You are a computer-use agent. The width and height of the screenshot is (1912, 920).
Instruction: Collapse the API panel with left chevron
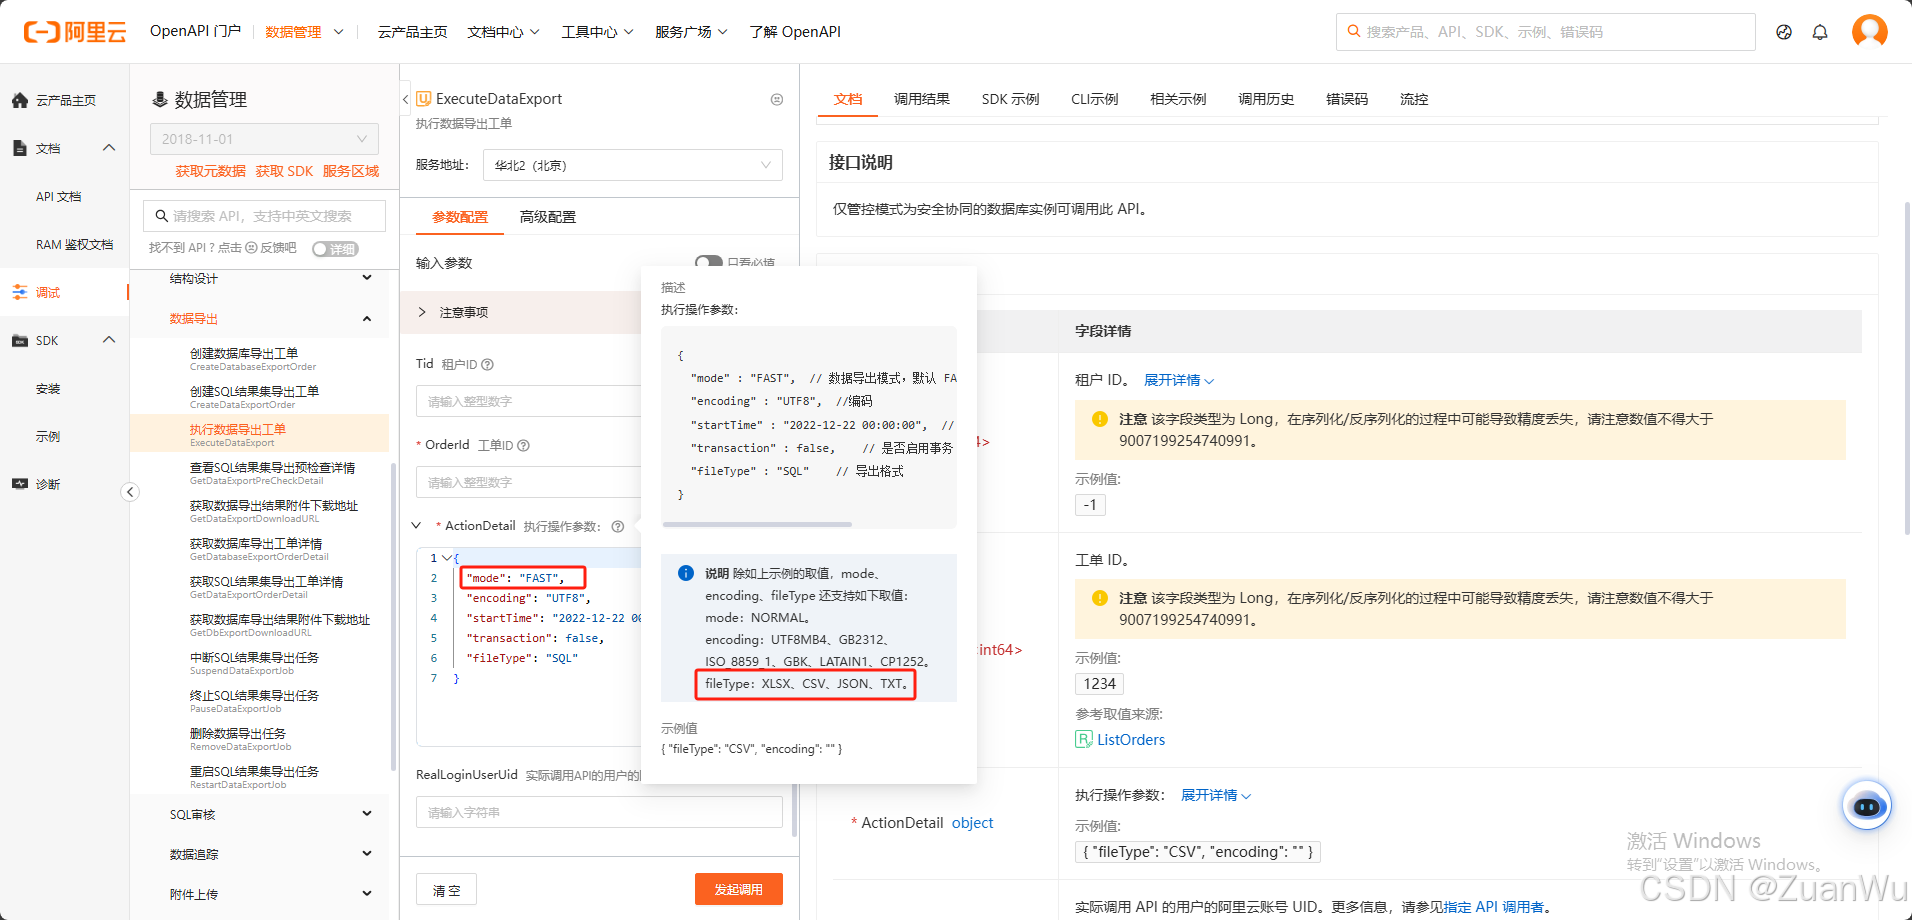[x=405, y=99]
